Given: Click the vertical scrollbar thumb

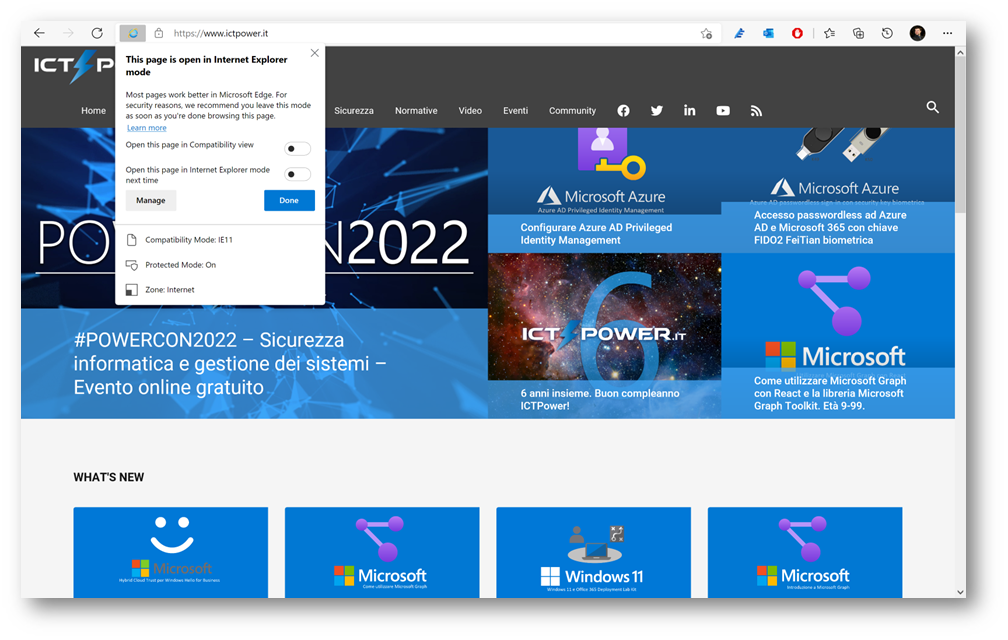Looking at the screenshot, I should [960, 136].
